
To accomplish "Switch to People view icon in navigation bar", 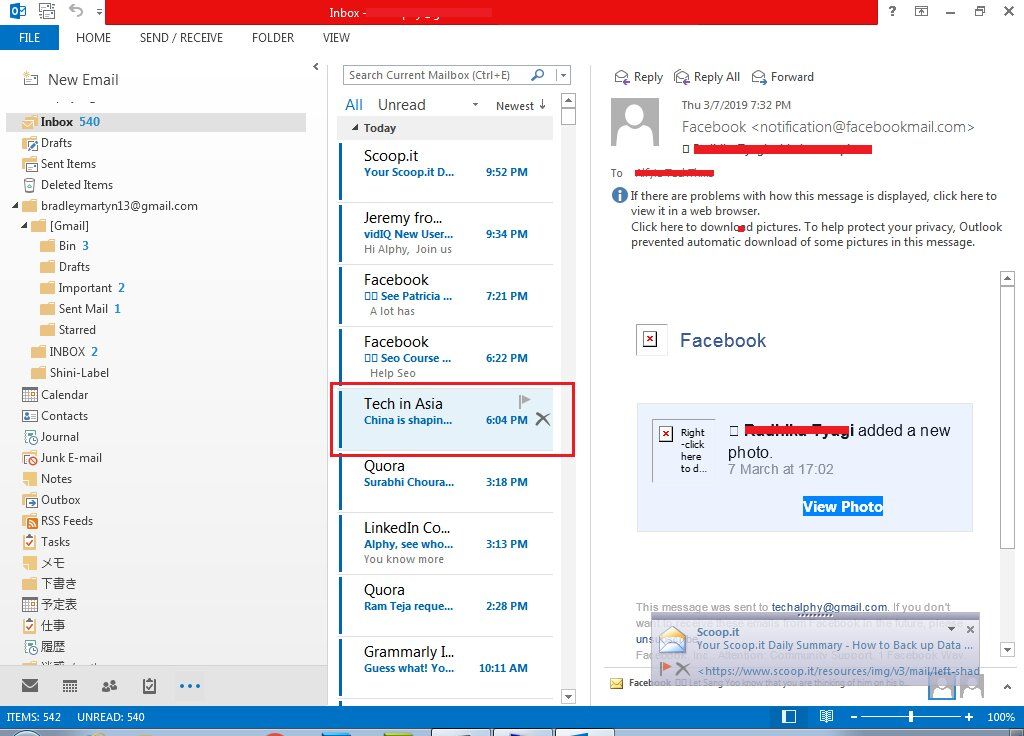I will coord(110,686).
